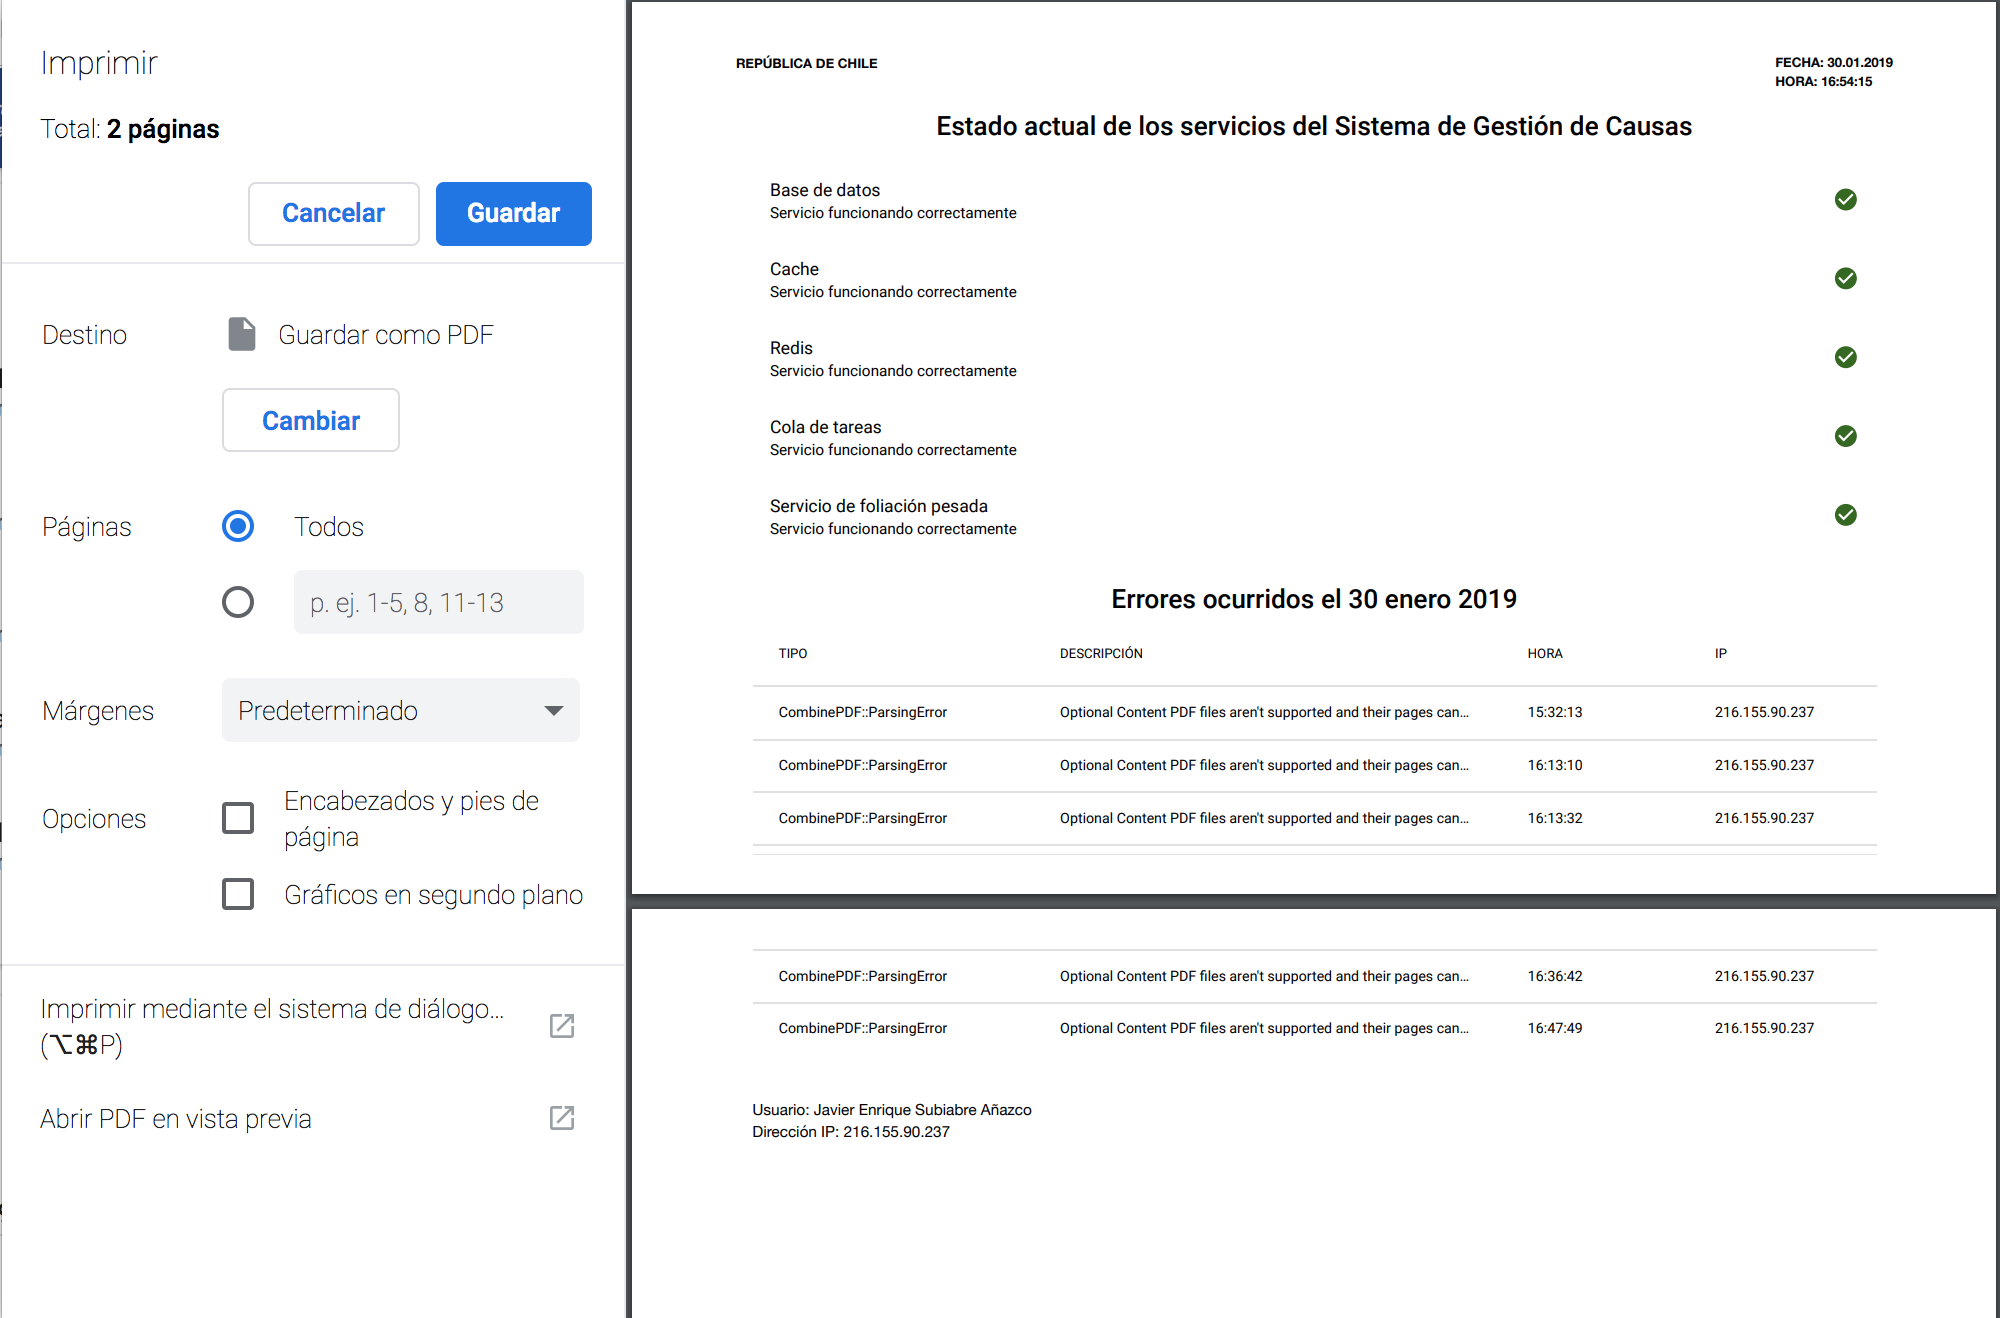The height and width of the screenshot is (1318, 2000).
Task: Click the PDF document icon beside Guardar como PDF
Action: 241,334
